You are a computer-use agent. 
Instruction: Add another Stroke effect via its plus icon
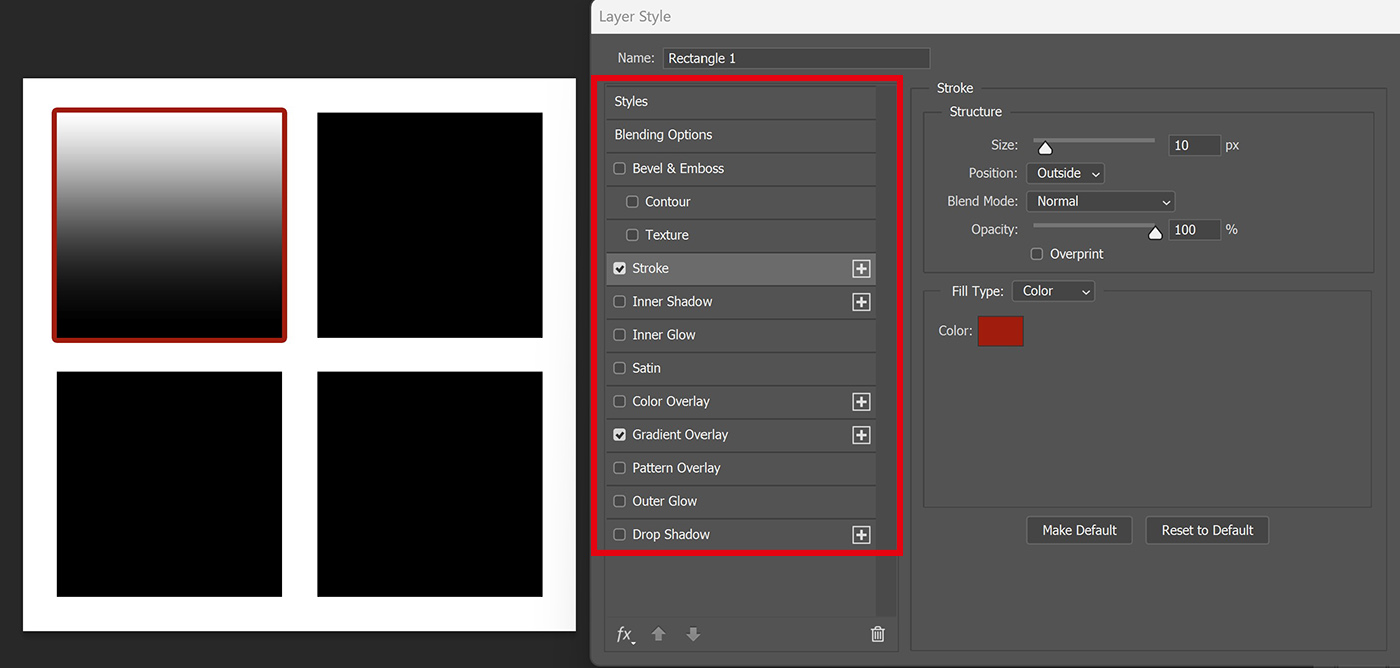tap(860, 268)
